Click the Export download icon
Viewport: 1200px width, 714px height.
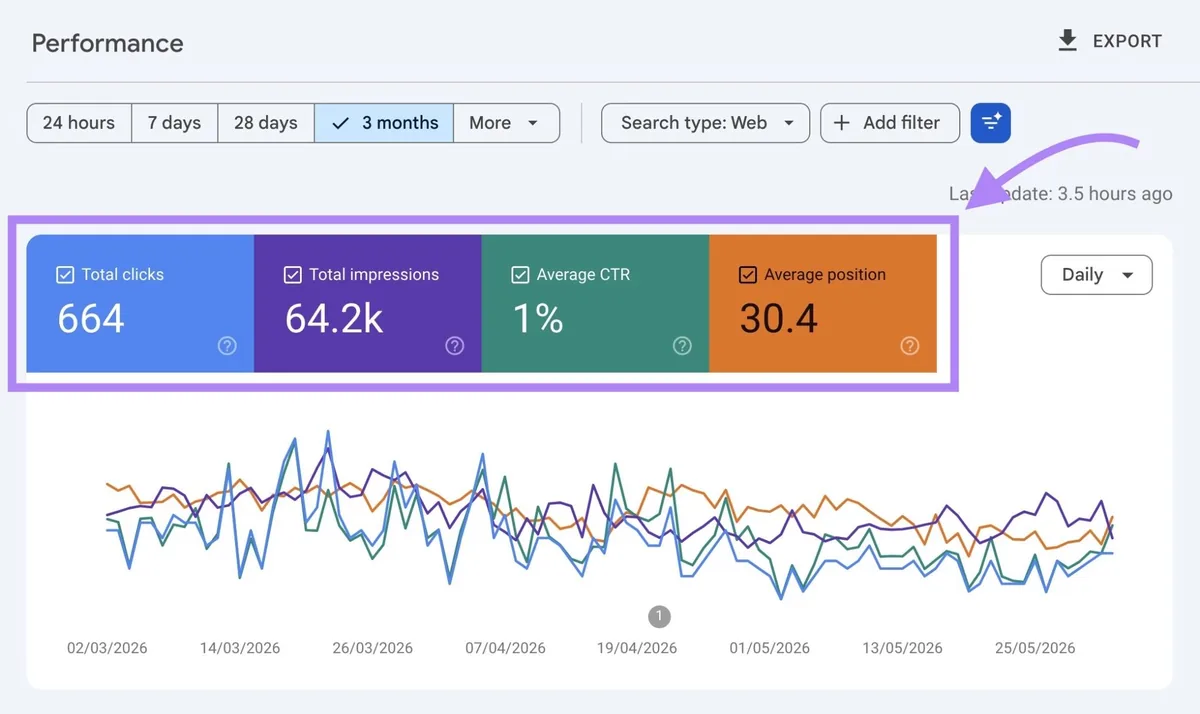click(1067, 41)
